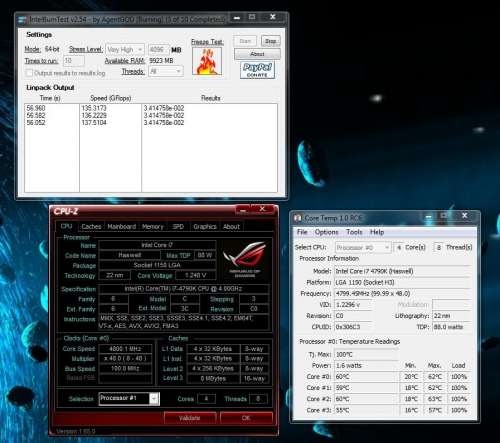Minimize the IntelBurnTest window
The width and height of the screenshot is (500, 443).
[237, 18]
